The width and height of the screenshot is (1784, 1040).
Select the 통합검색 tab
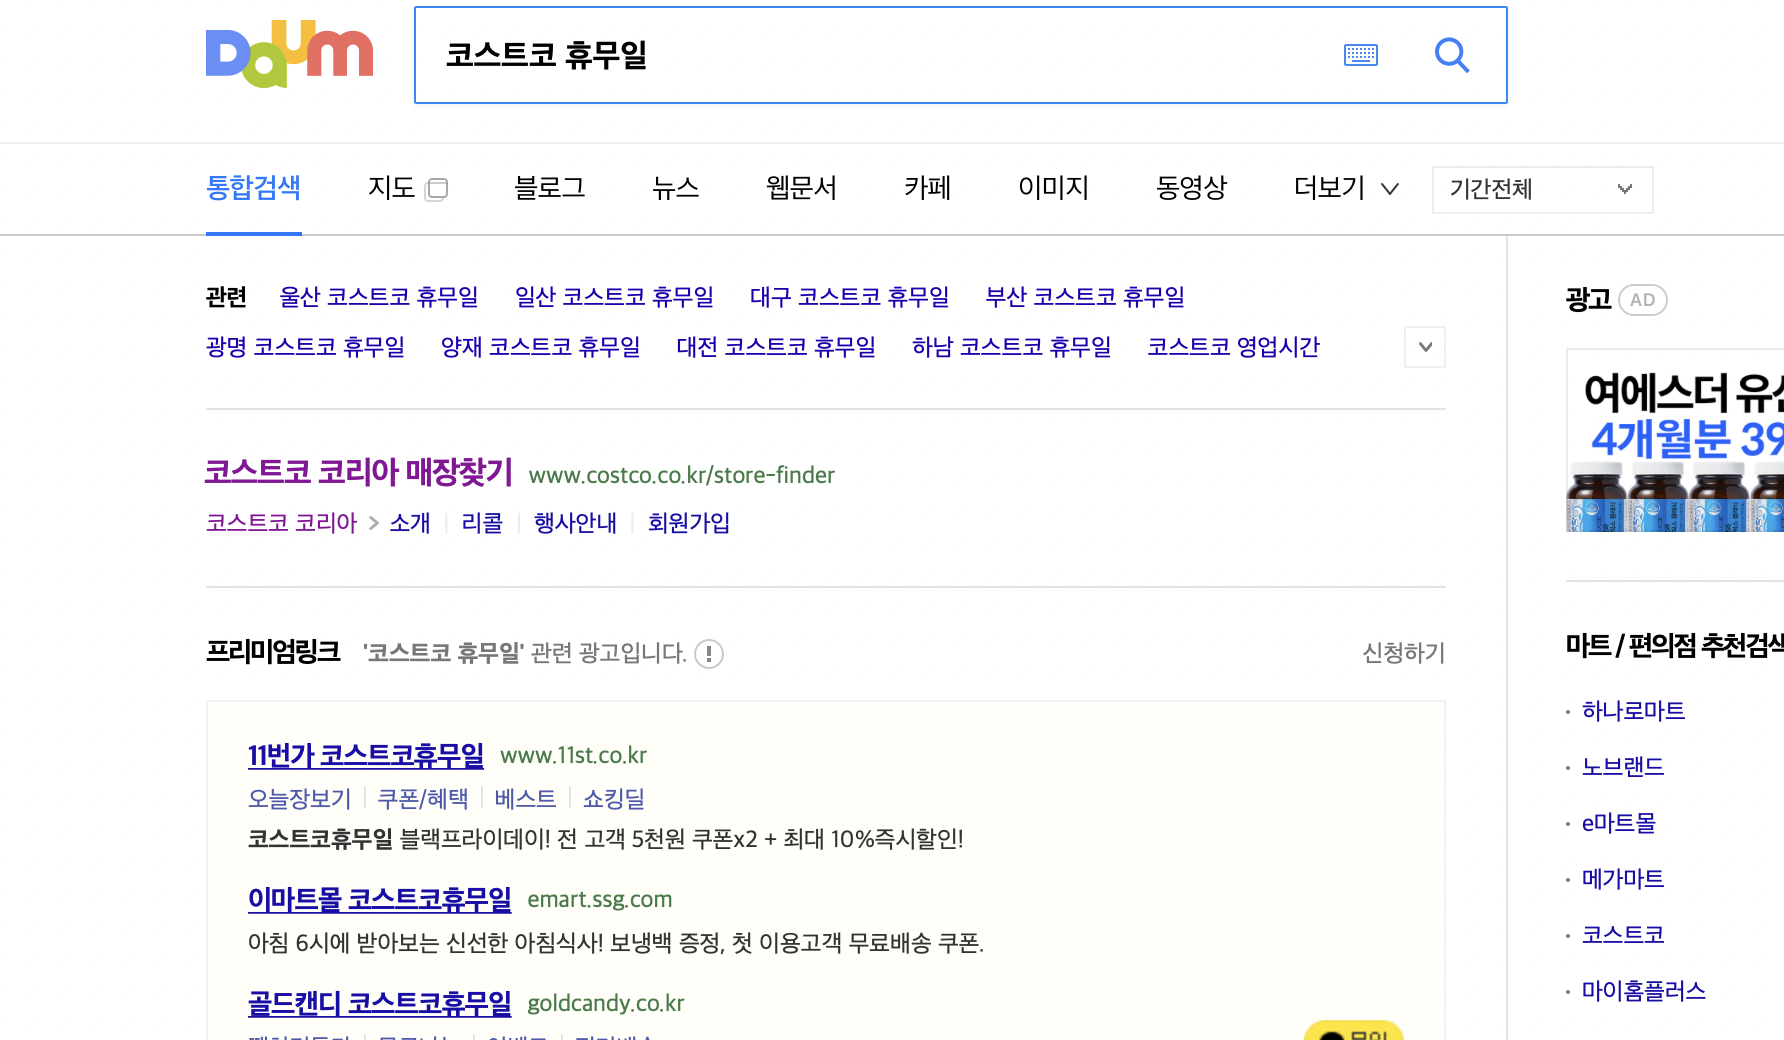(253, 188)
